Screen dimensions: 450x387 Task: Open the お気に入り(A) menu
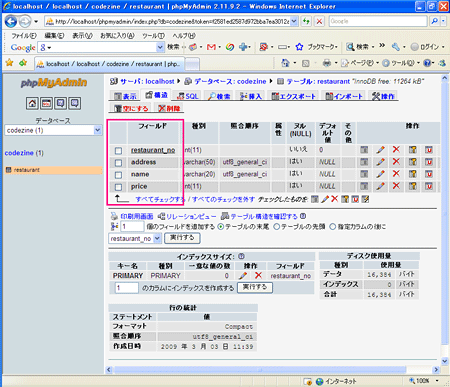(x=117, y=35)
